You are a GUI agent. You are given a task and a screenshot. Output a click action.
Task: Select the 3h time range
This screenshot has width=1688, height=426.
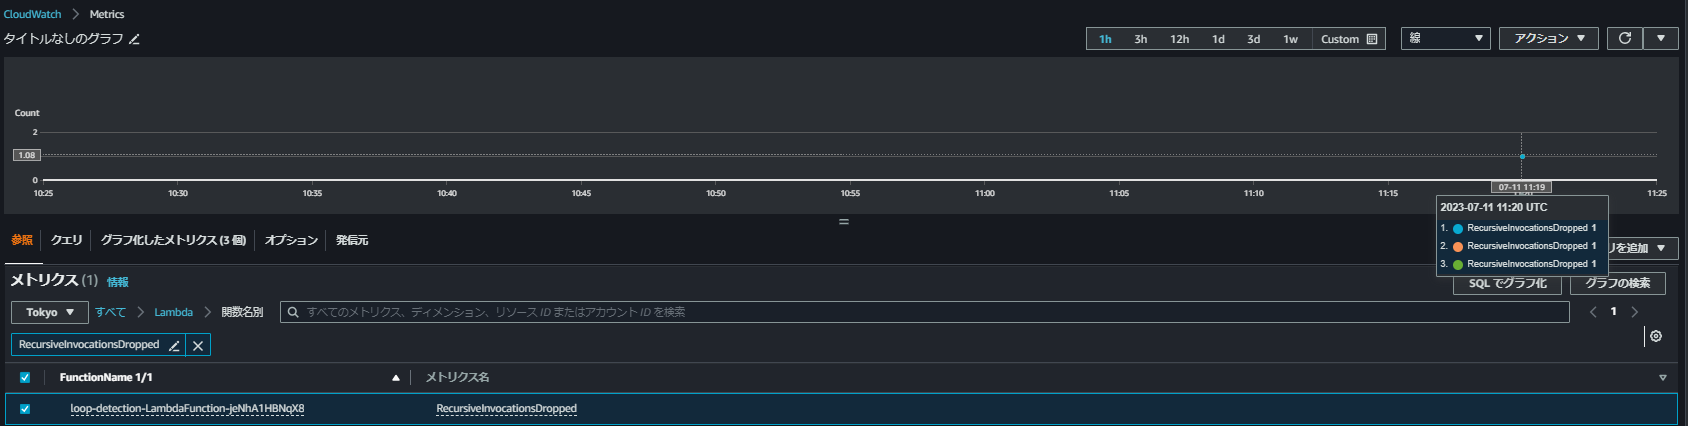click(1140, 39)
